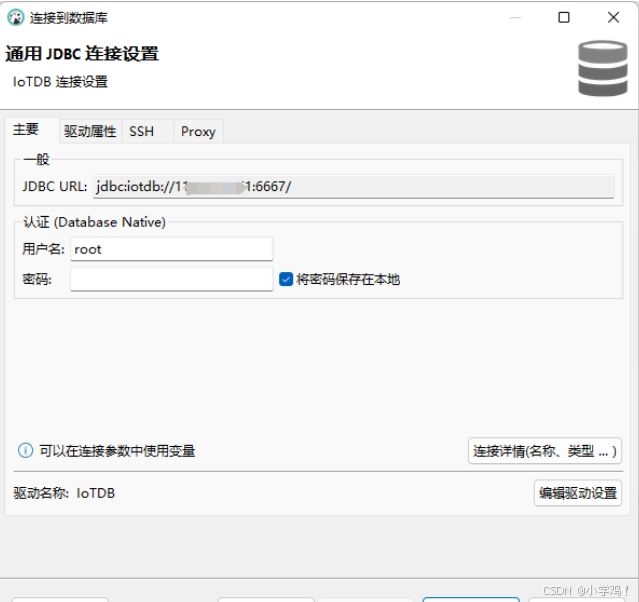Click the DBeaver app icon in title bar

pos(16,18)
